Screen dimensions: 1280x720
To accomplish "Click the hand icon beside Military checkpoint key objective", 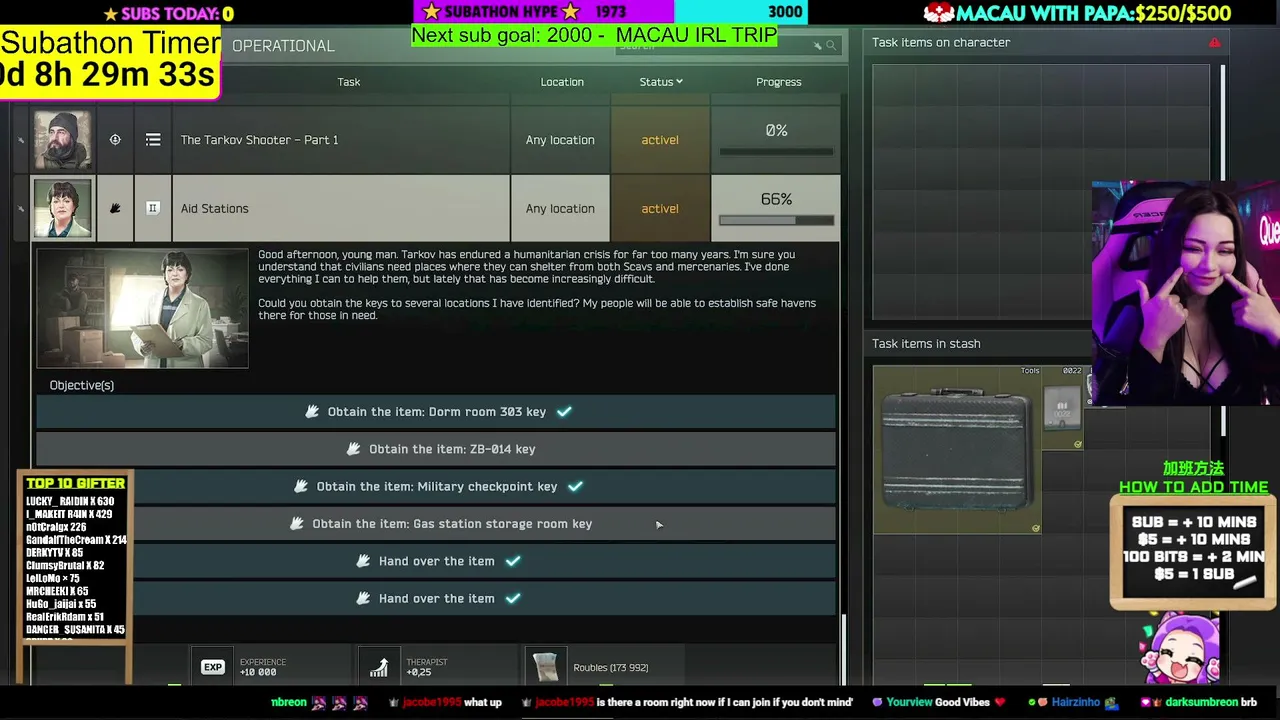I will point(301,486).
